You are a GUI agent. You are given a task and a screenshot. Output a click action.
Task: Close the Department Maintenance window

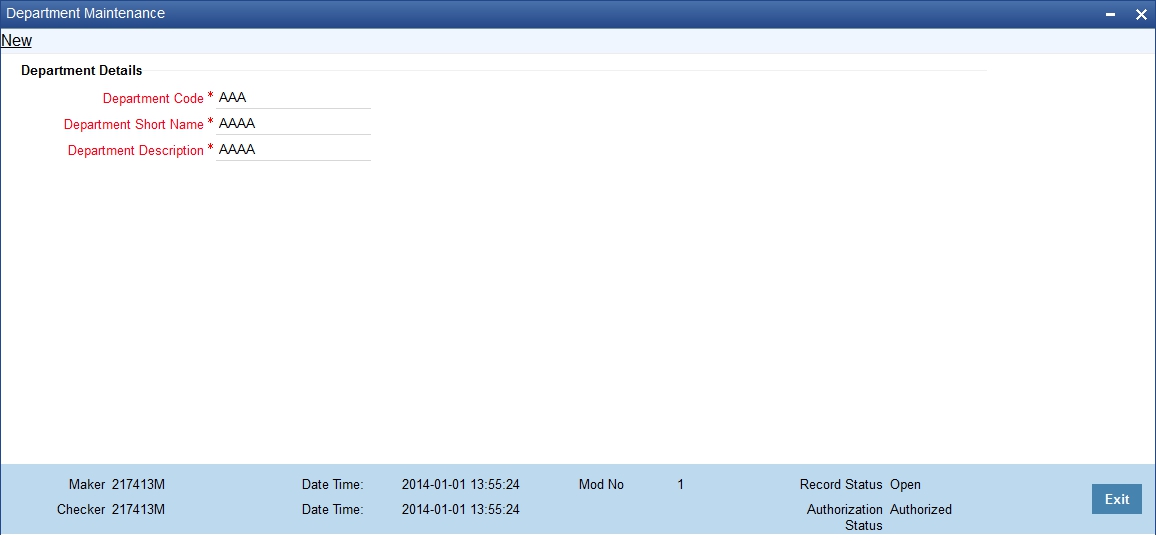[1140, 15]
